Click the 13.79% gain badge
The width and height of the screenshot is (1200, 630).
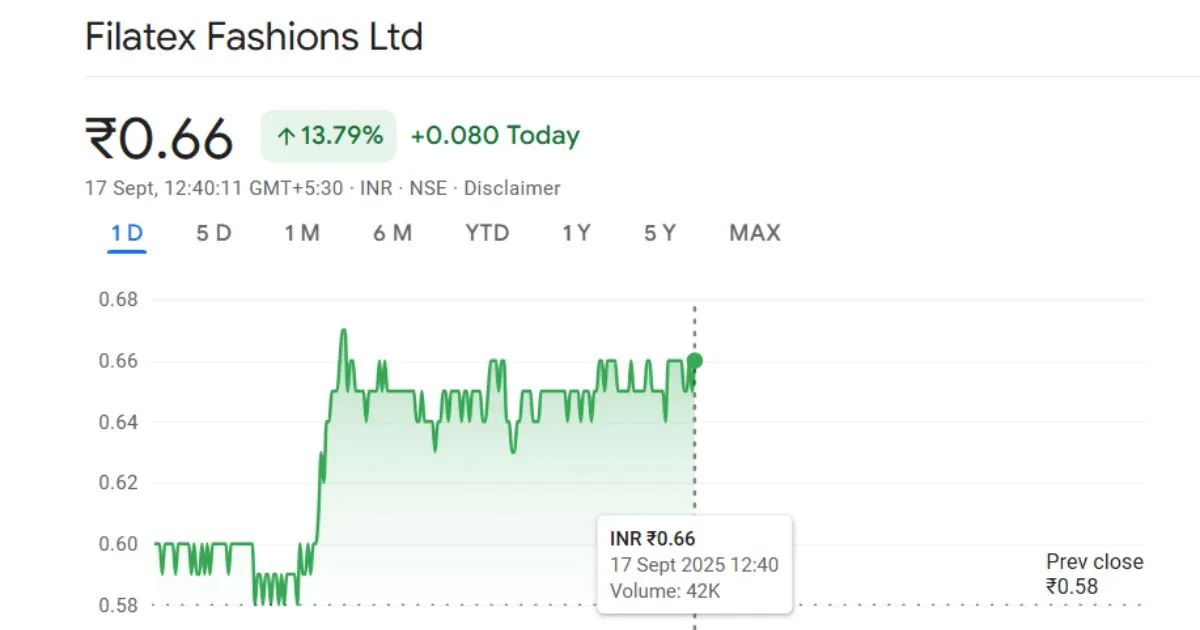tap(329, 136)
